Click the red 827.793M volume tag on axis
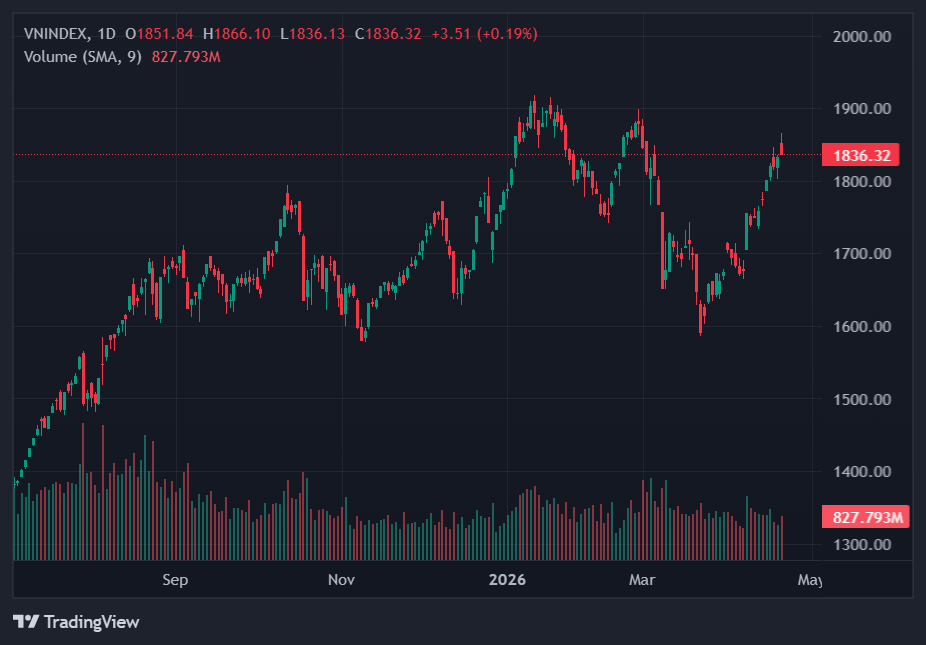 tap(866, 517)
